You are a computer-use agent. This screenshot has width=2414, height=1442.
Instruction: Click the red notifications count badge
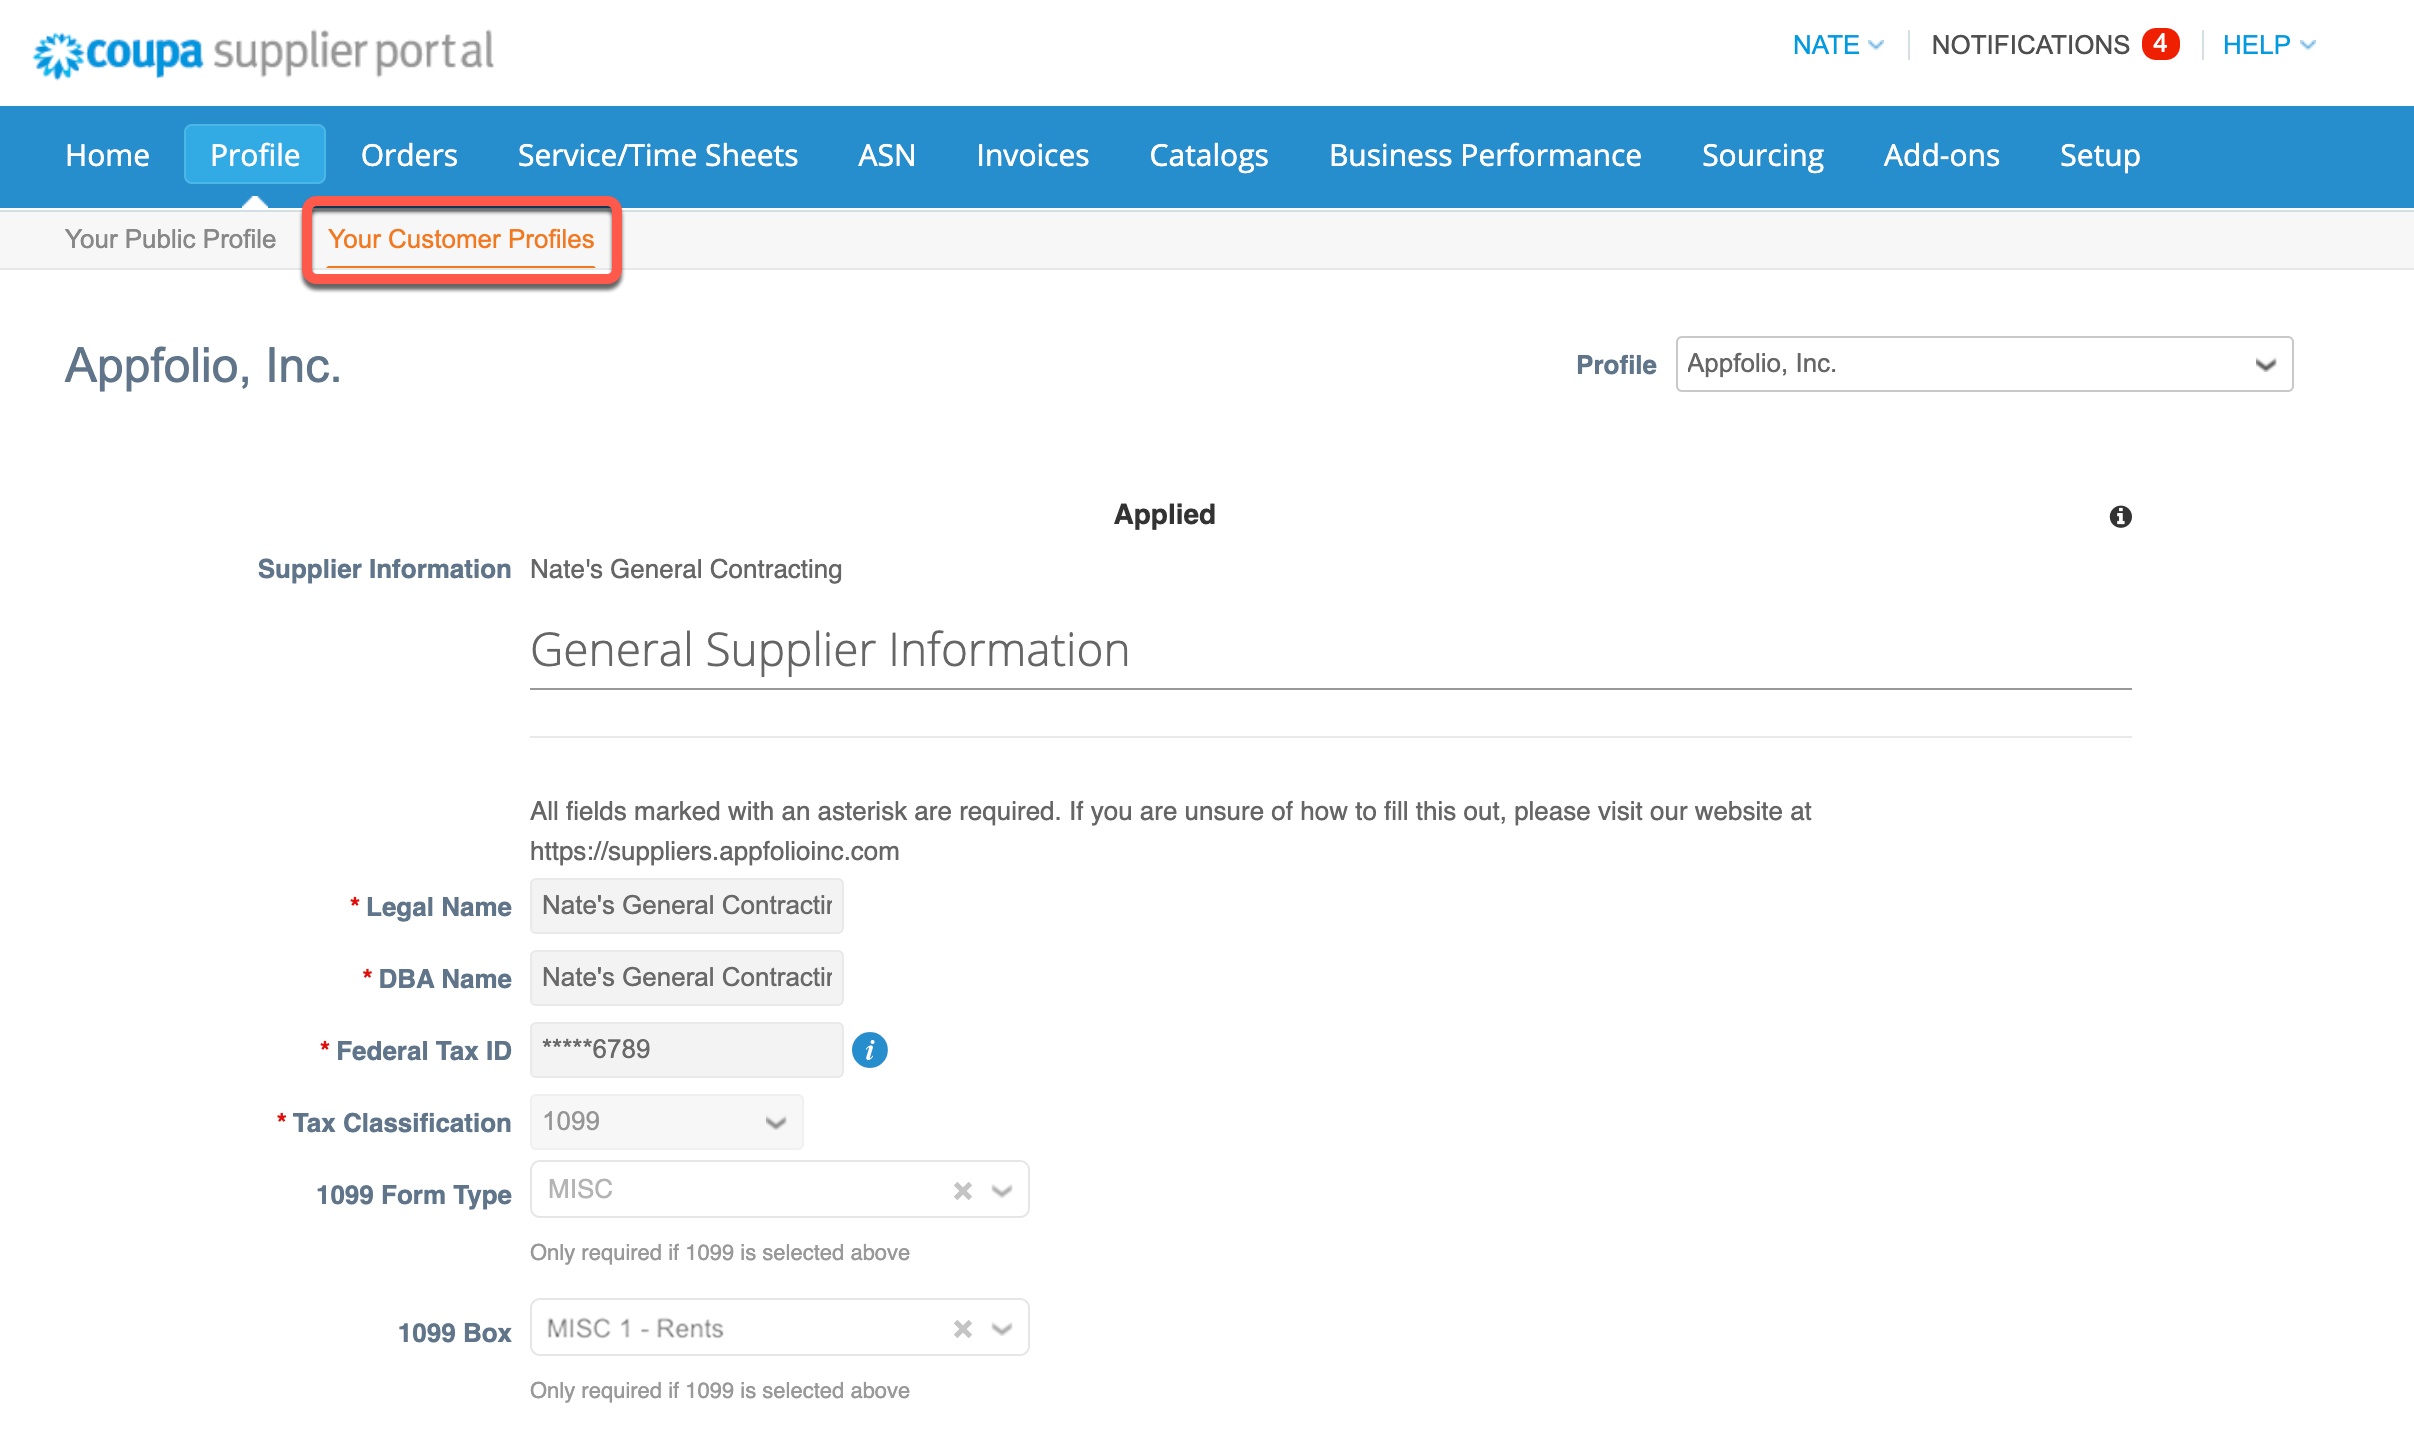click(x=2159, y=44)
